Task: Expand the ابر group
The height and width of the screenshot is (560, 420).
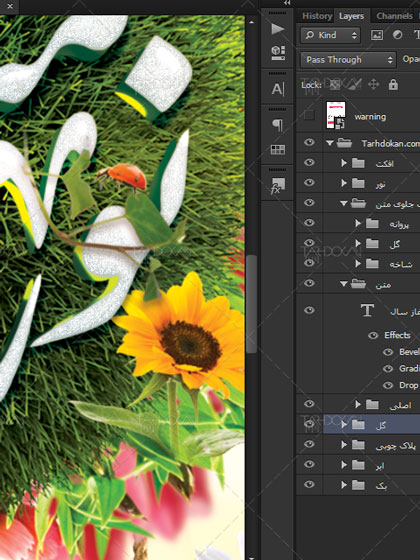Action: point(344,465)
